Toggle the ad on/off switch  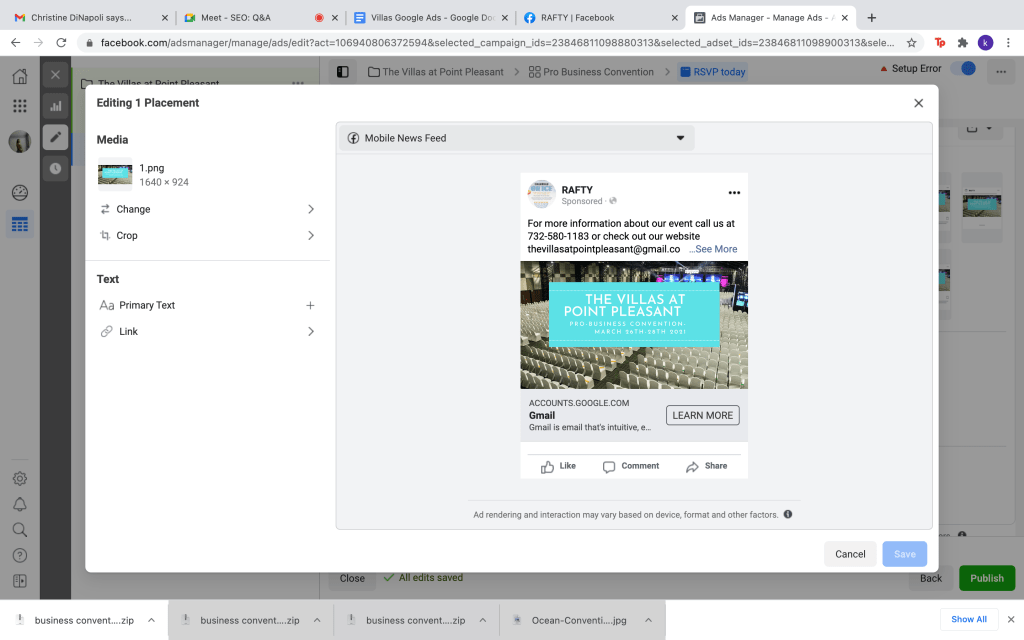click(x=964, y=69)
